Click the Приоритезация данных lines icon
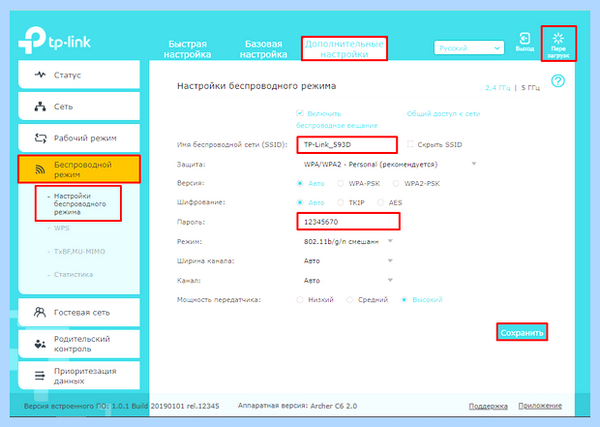600x427 pixels. (40, 376)
